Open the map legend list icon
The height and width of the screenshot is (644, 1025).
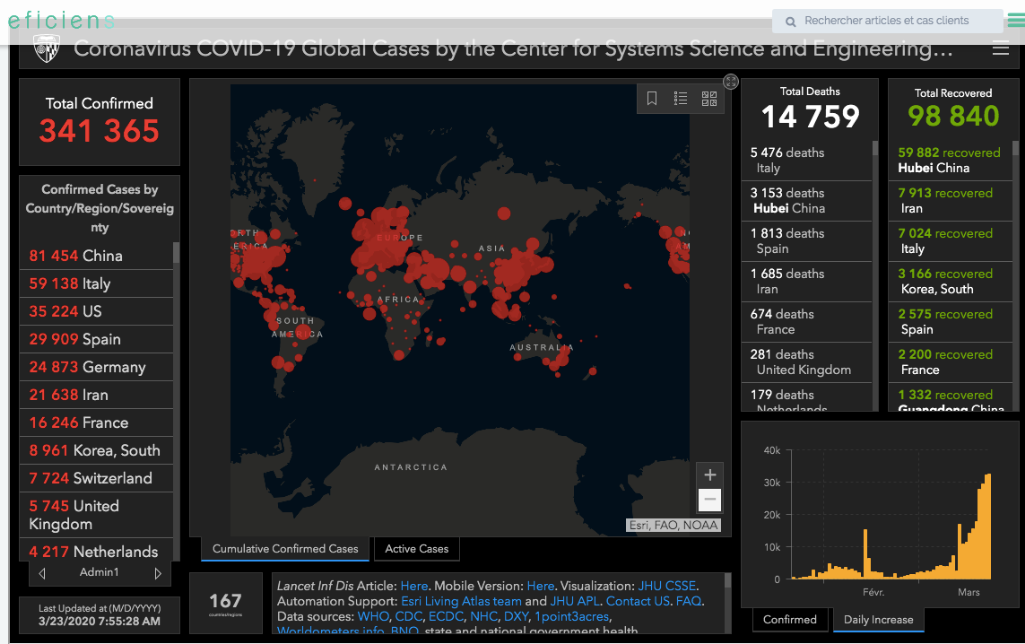[681, 98]
